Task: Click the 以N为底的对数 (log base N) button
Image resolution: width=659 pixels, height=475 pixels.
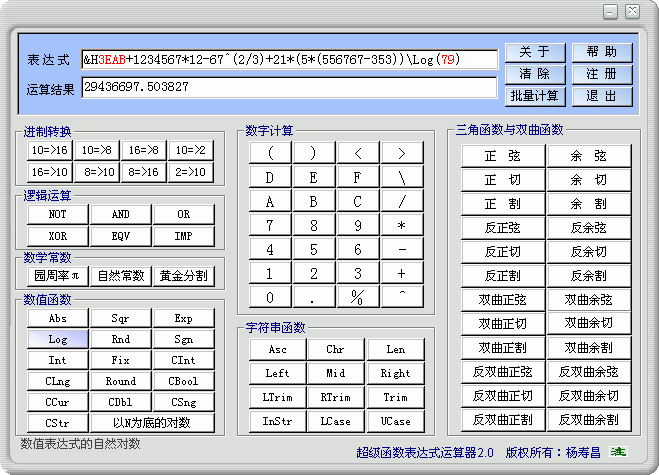Action: click(x=152, y=423)
